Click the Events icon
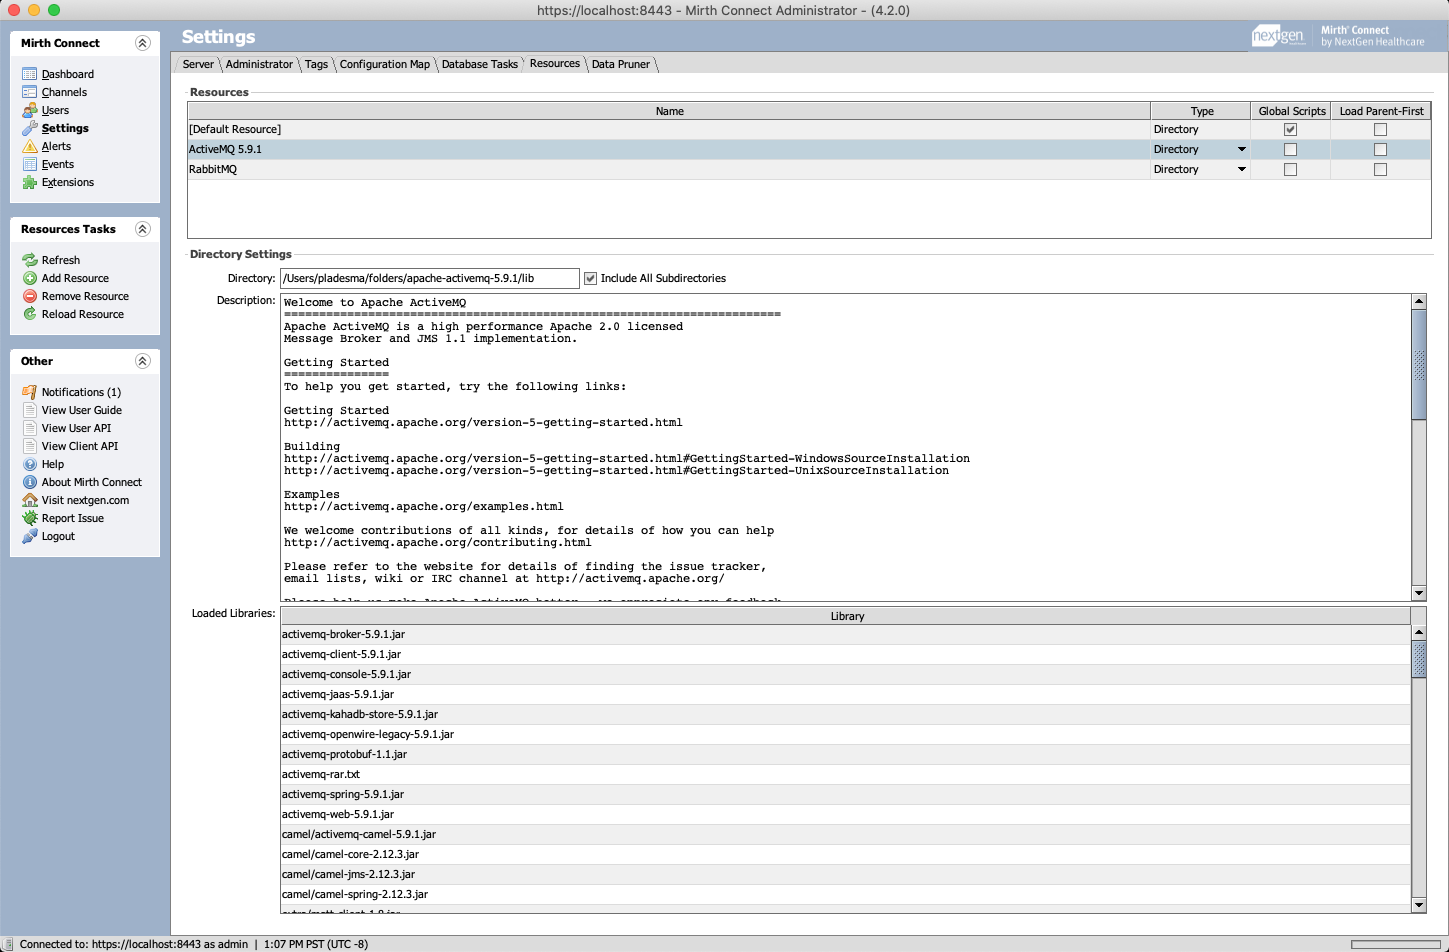The width and height of the screenshot is (1449, 952). point(30,164)
